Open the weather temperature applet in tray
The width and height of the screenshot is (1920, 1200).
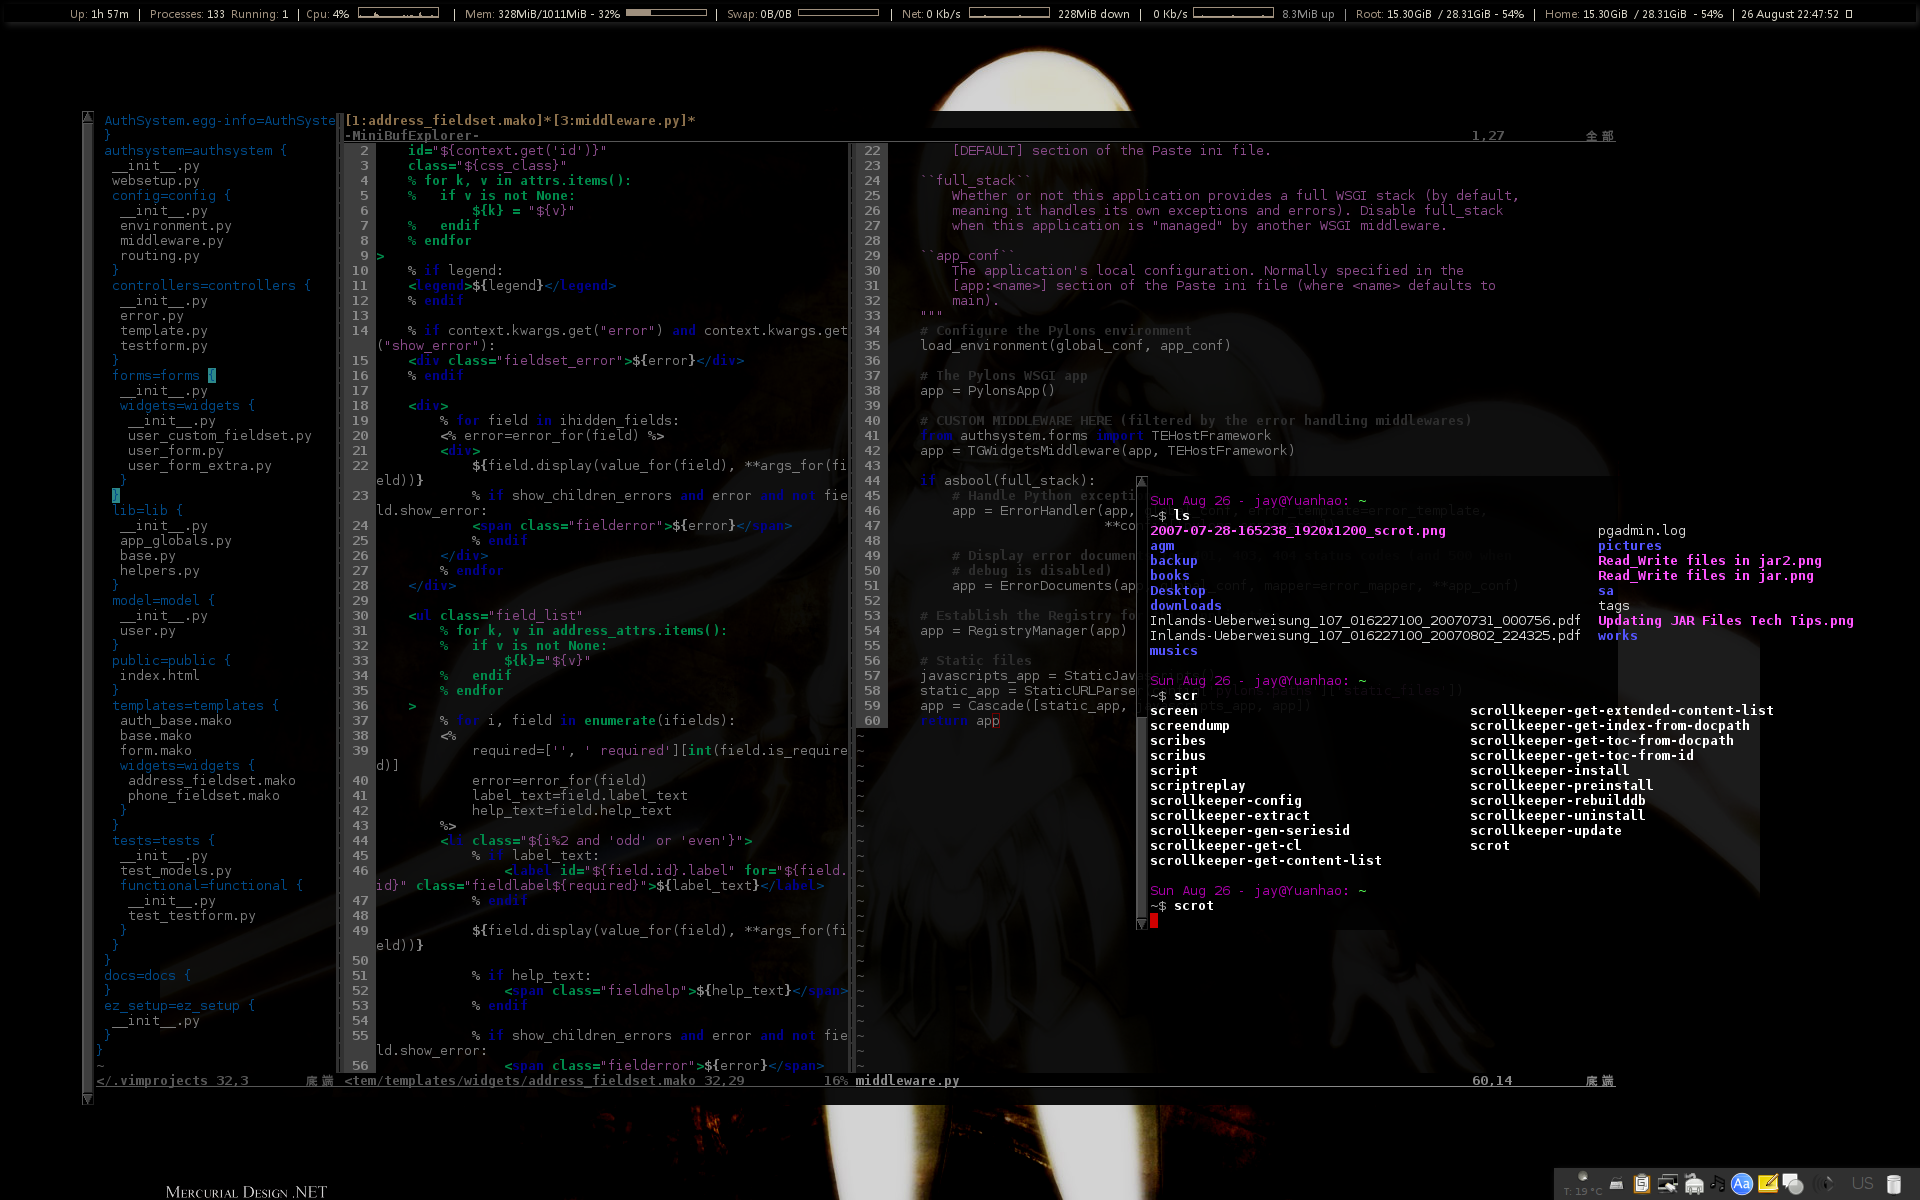(x=1582, y=1184)
